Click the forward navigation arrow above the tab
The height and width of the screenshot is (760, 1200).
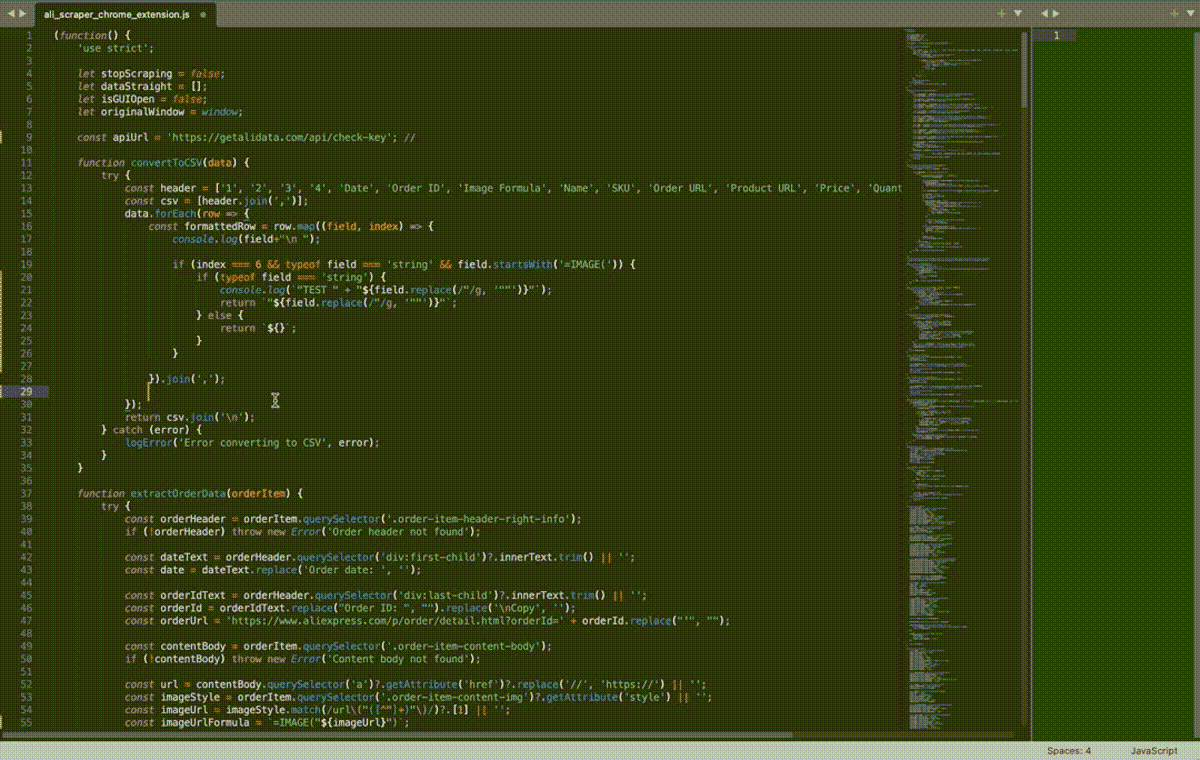coord(20,13)
